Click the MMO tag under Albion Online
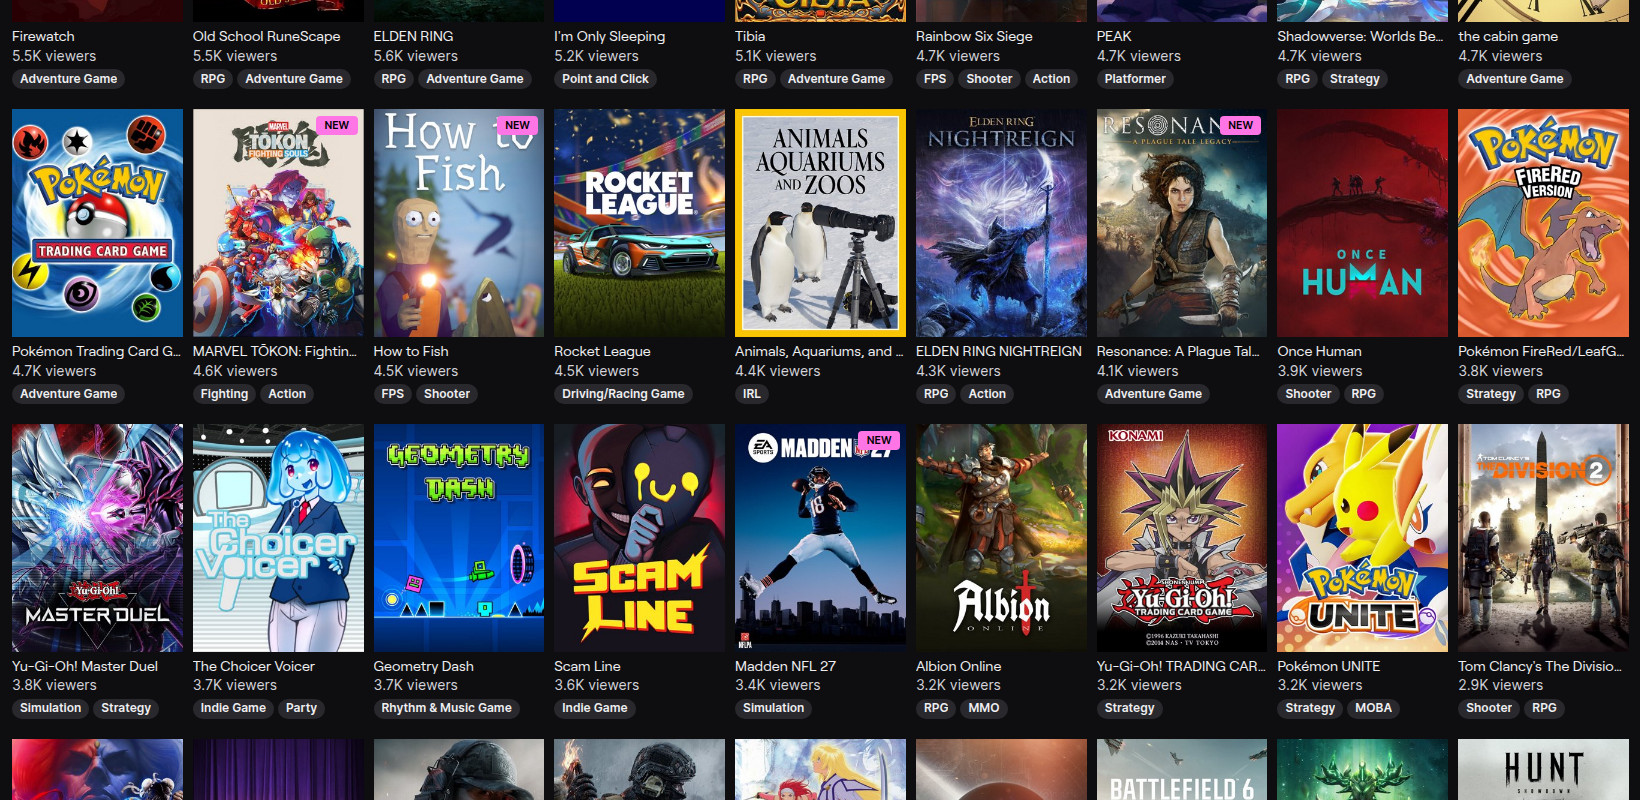1640x800 pixels. coord(984,708)
